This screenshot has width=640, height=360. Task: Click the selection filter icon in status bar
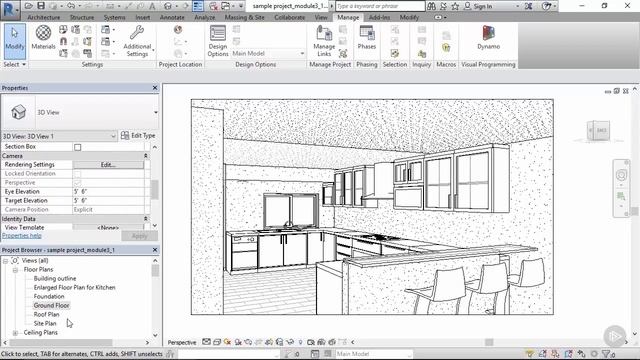click(607, 354)
